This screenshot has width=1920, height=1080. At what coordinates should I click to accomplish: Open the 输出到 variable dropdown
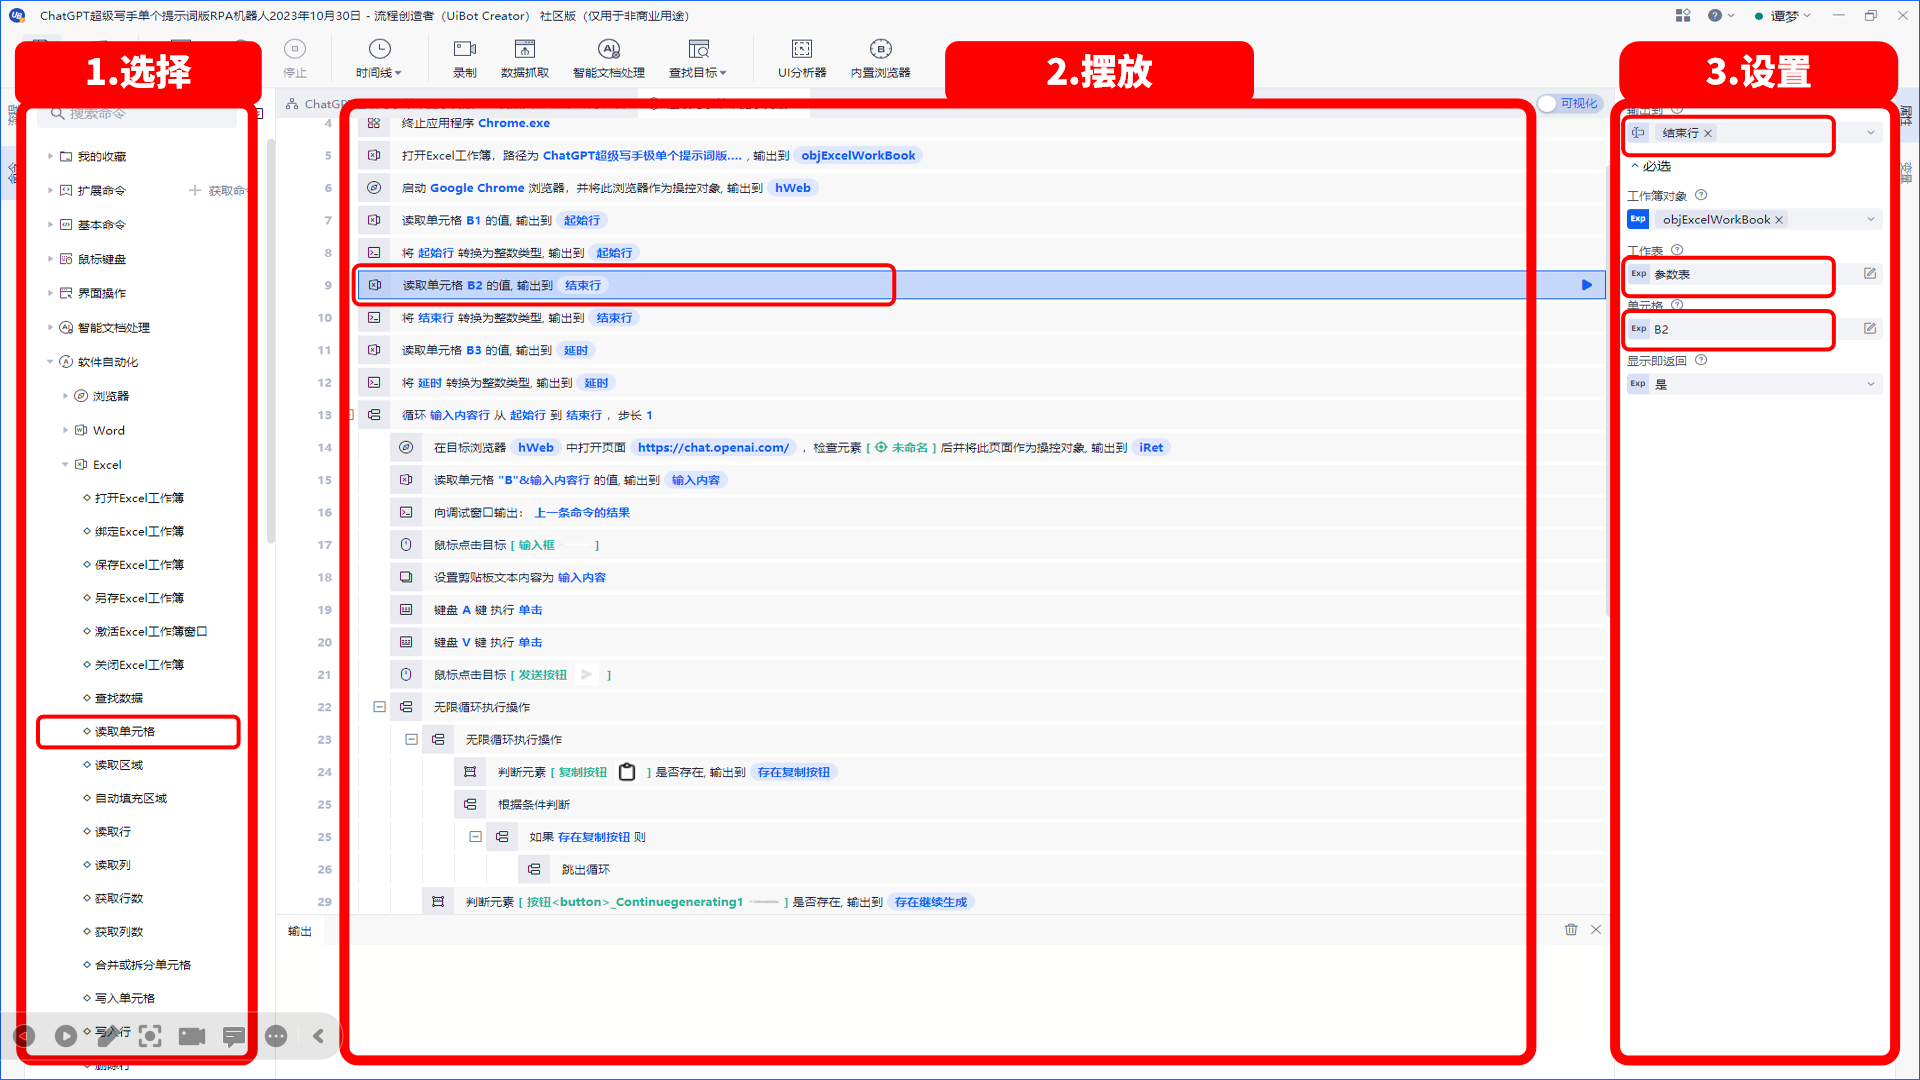pyautogui.click(x=1870, y=133)
